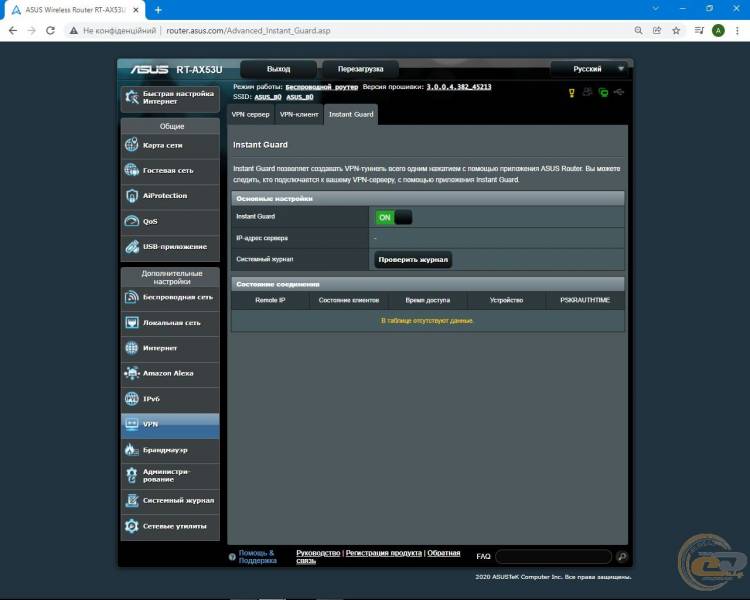Open the Amazon Alexa icon

[132, 373]
